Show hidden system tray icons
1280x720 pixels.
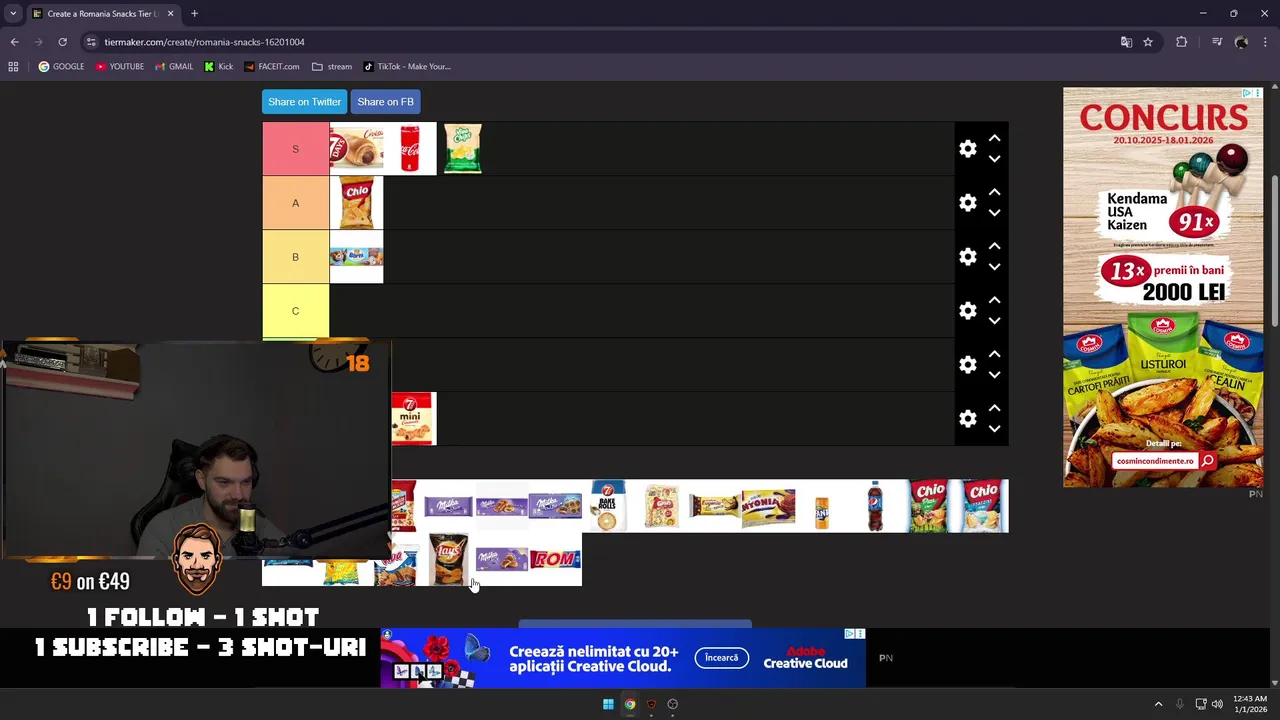tap(1158, 704)
